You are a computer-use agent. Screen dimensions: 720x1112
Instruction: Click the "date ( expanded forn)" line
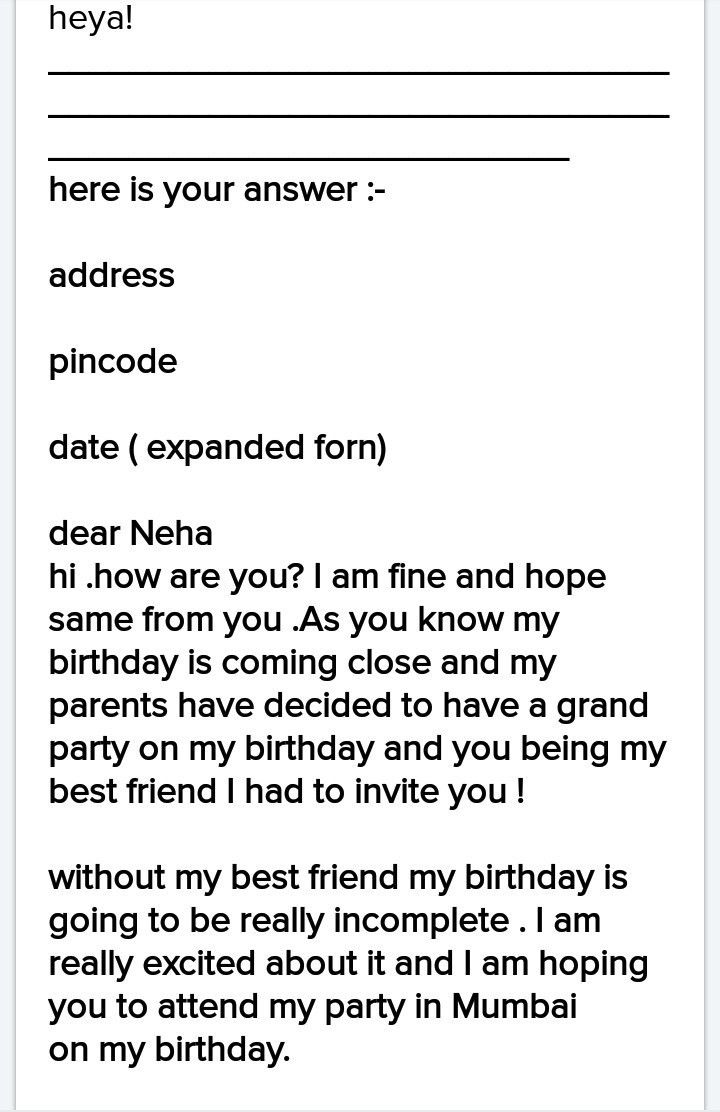click(217, 447)
